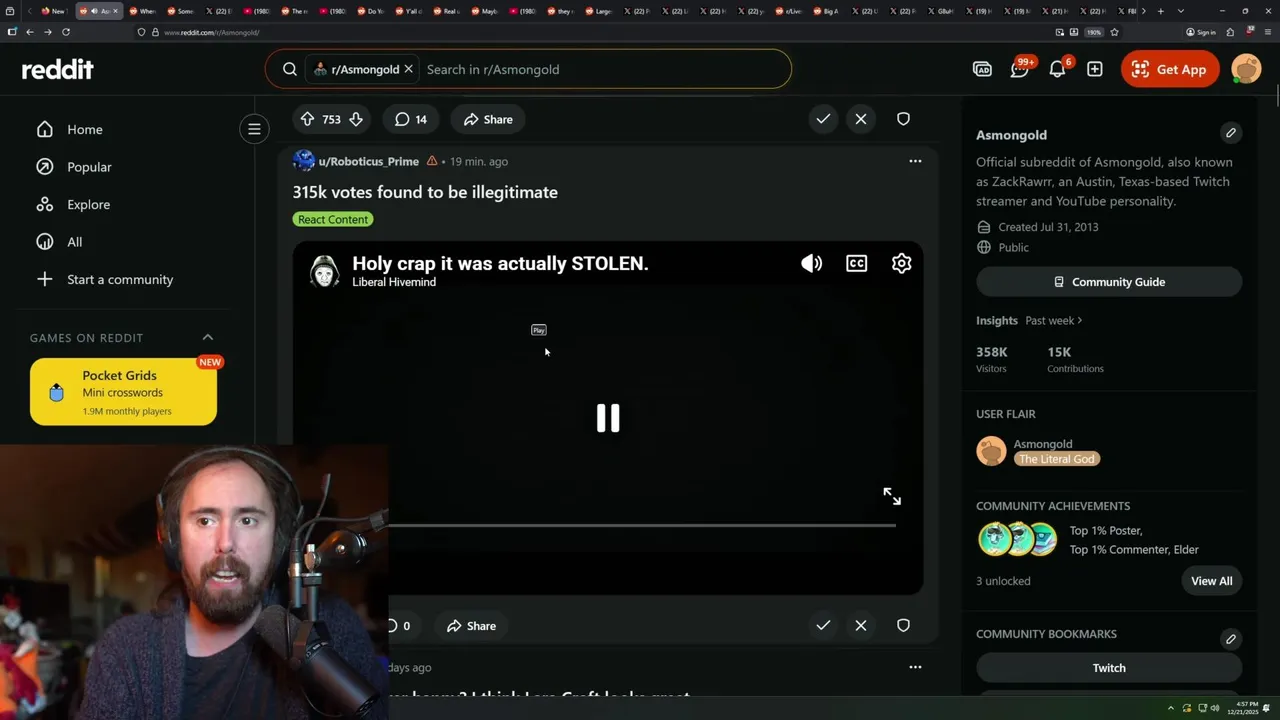Open a new browser tab with plus
1280x720 pixels.
pyautogui.click(x=1161, y=11)
